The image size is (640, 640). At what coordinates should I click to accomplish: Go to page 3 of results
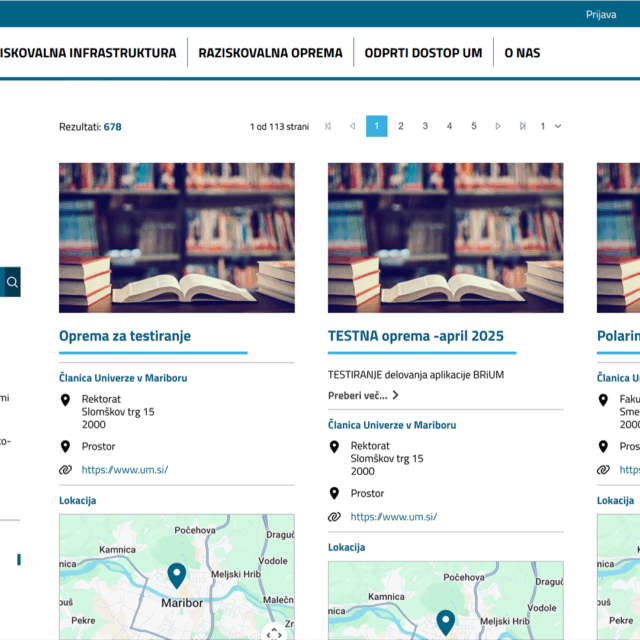[x=425, y=126]
